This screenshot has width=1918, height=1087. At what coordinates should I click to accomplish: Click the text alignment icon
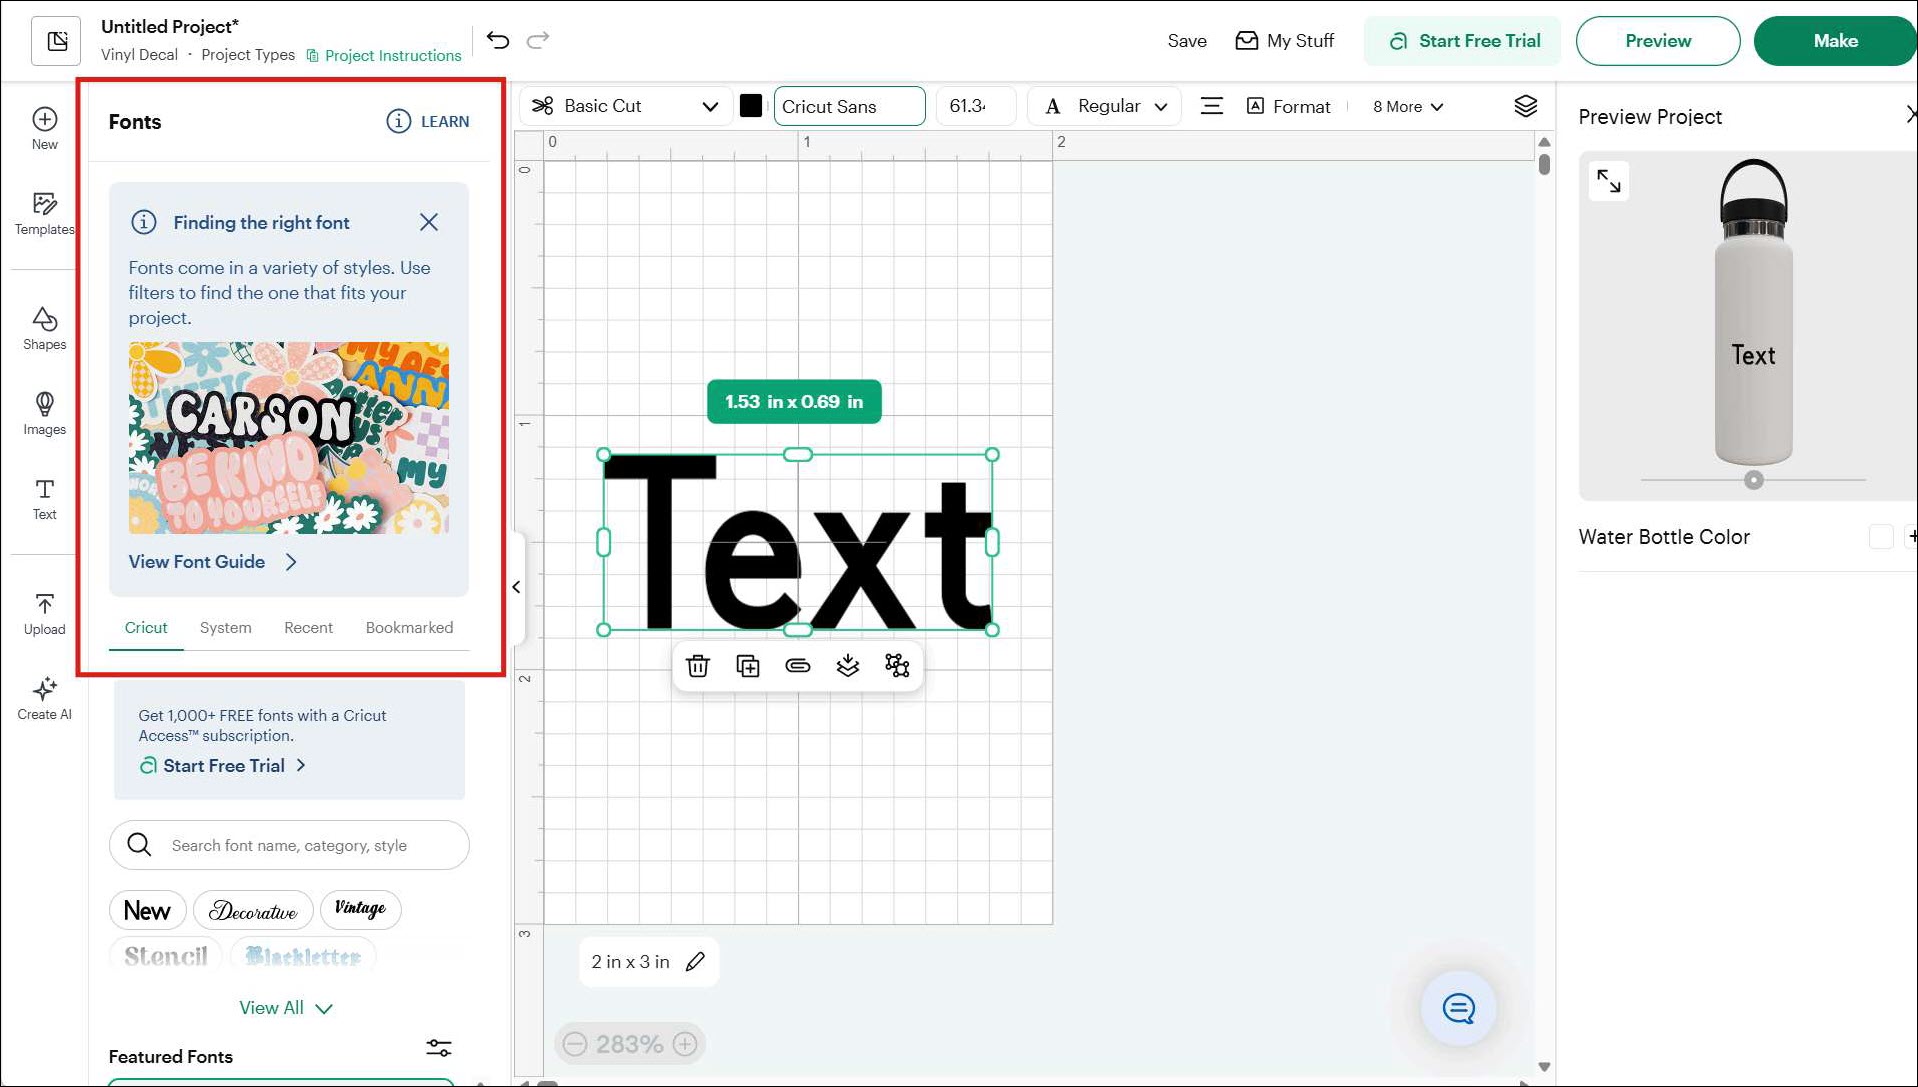tap(1212, 106)
